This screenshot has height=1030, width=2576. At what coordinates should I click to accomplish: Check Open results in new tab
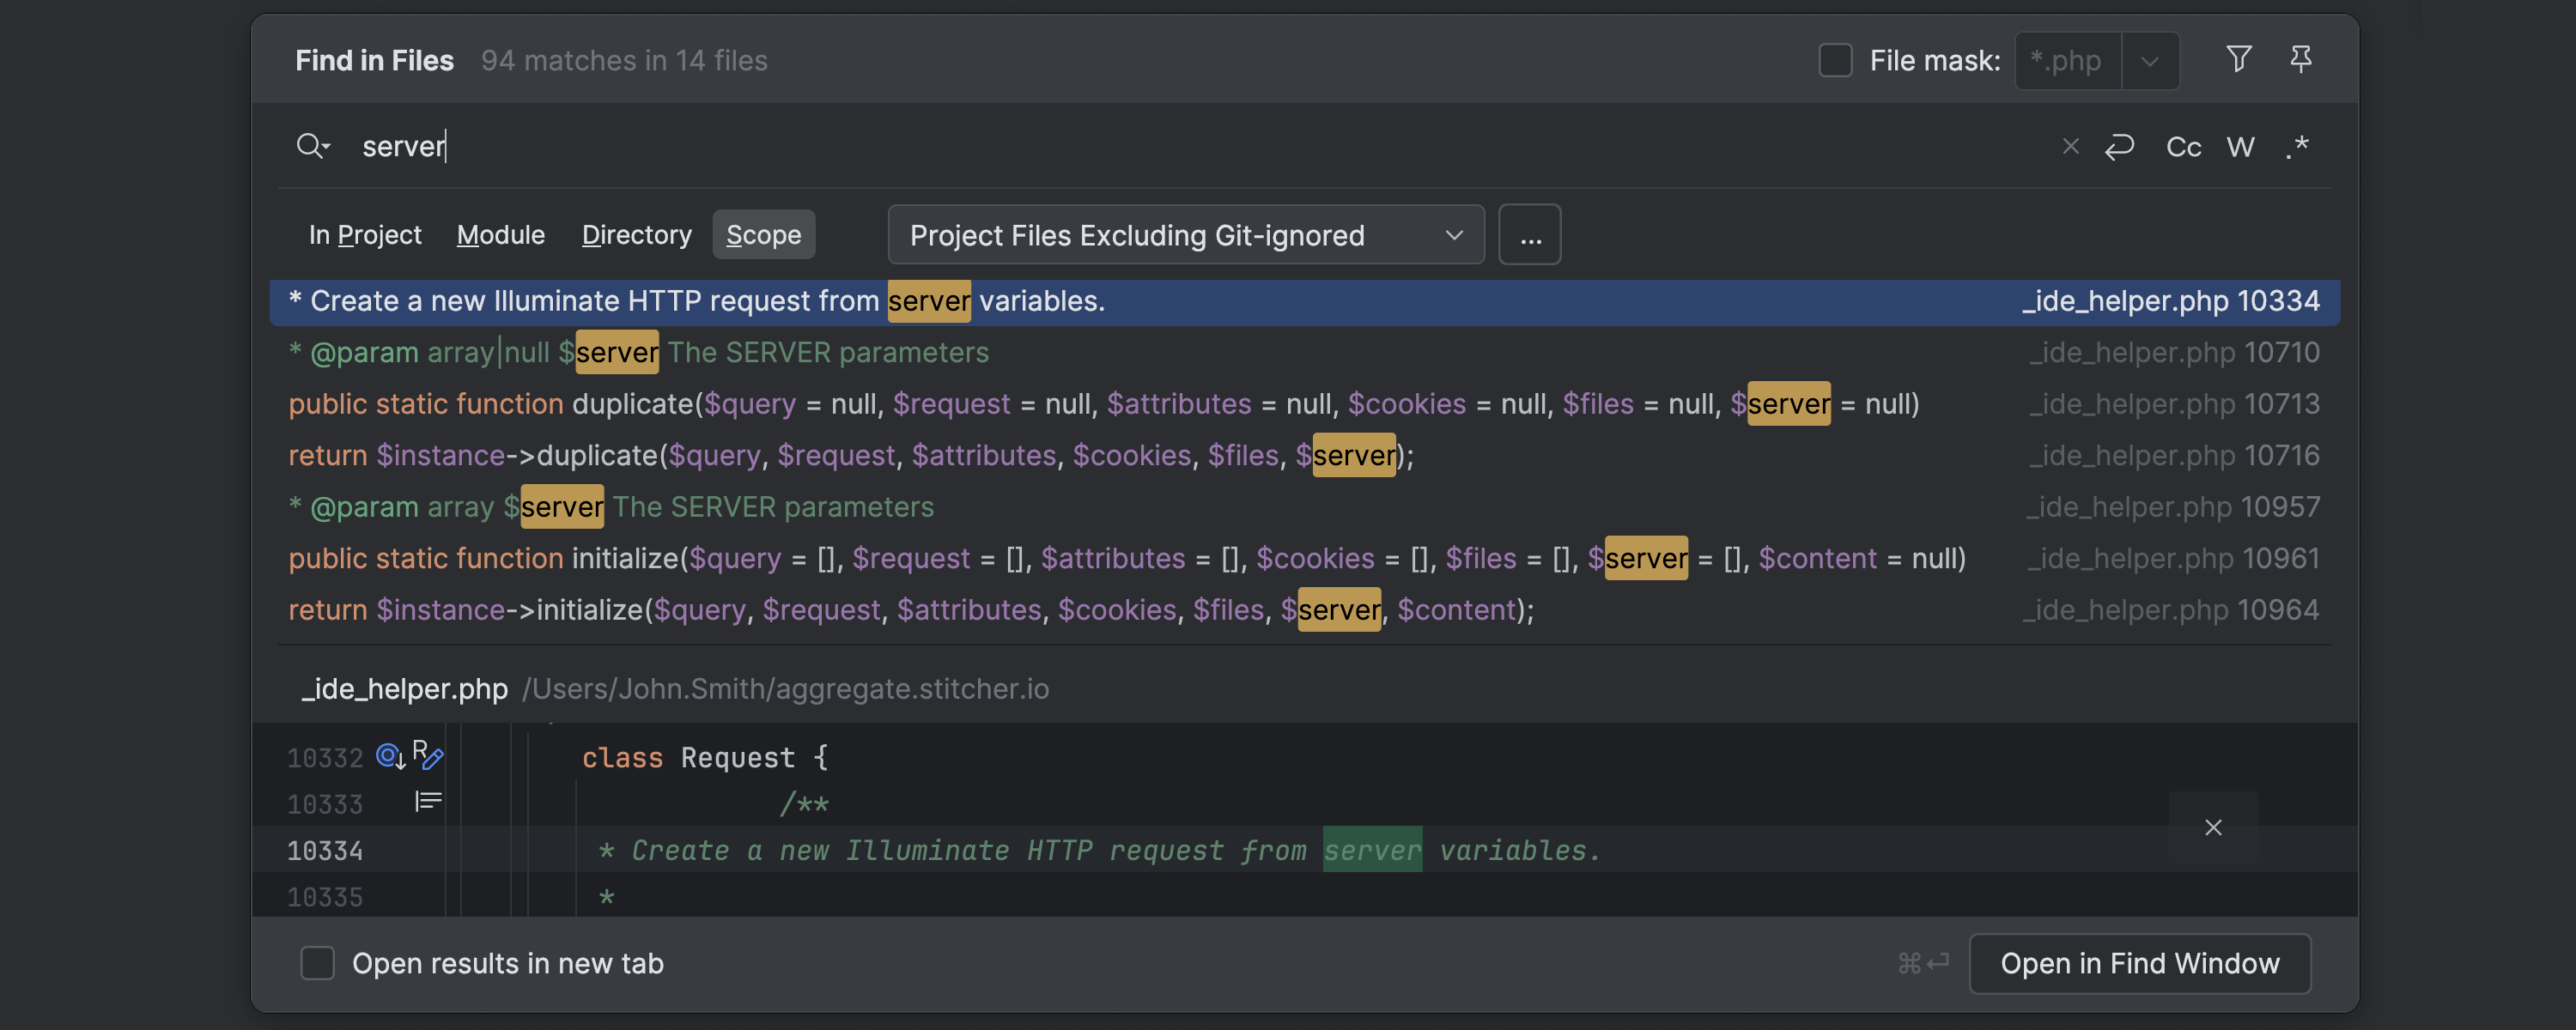click(317, 963)
